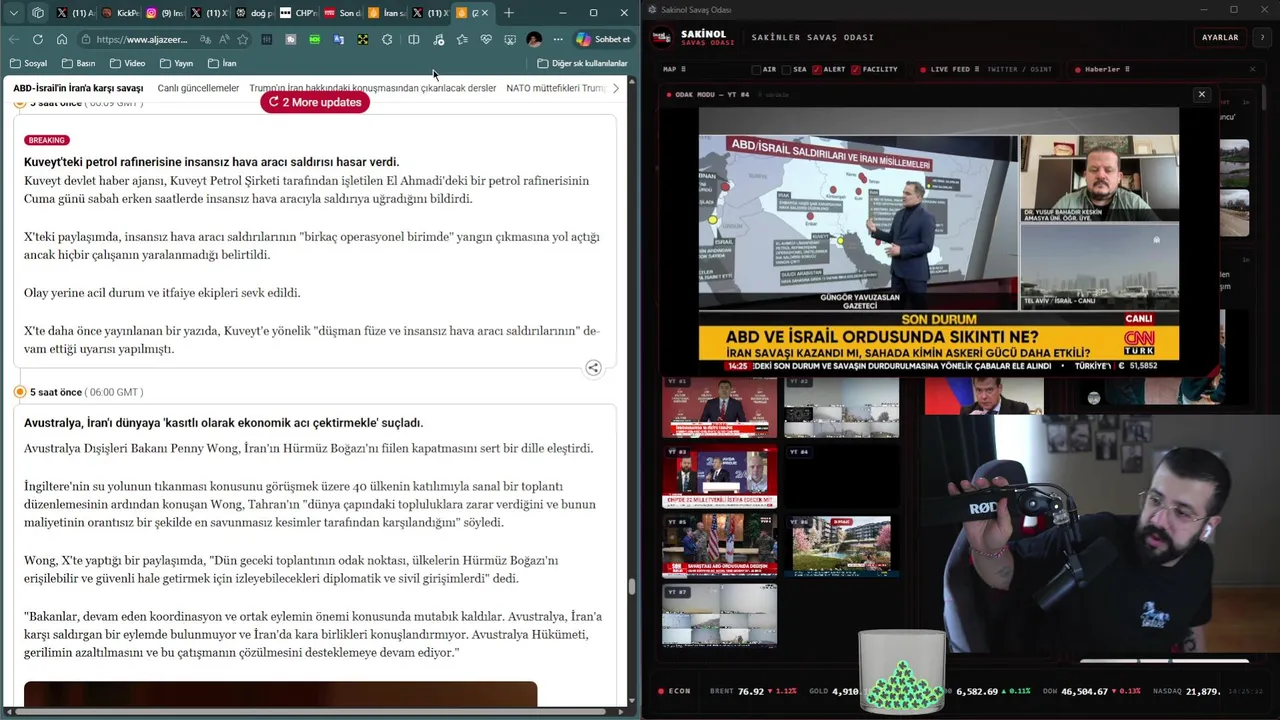
Task: Reload the Al Jazeera page
Action: (x=38, y=39)
